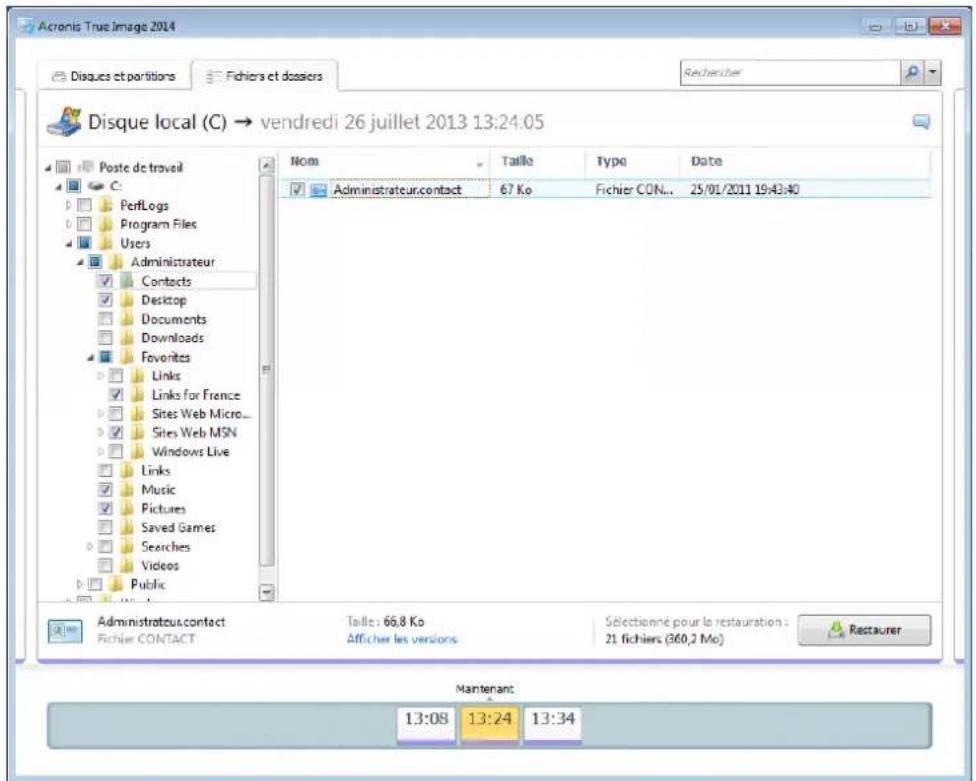Click the 25/01/2011 19:43:40 date cell
Screen dimensions: 976x781
pyautogui.click(x=744, y=190)
